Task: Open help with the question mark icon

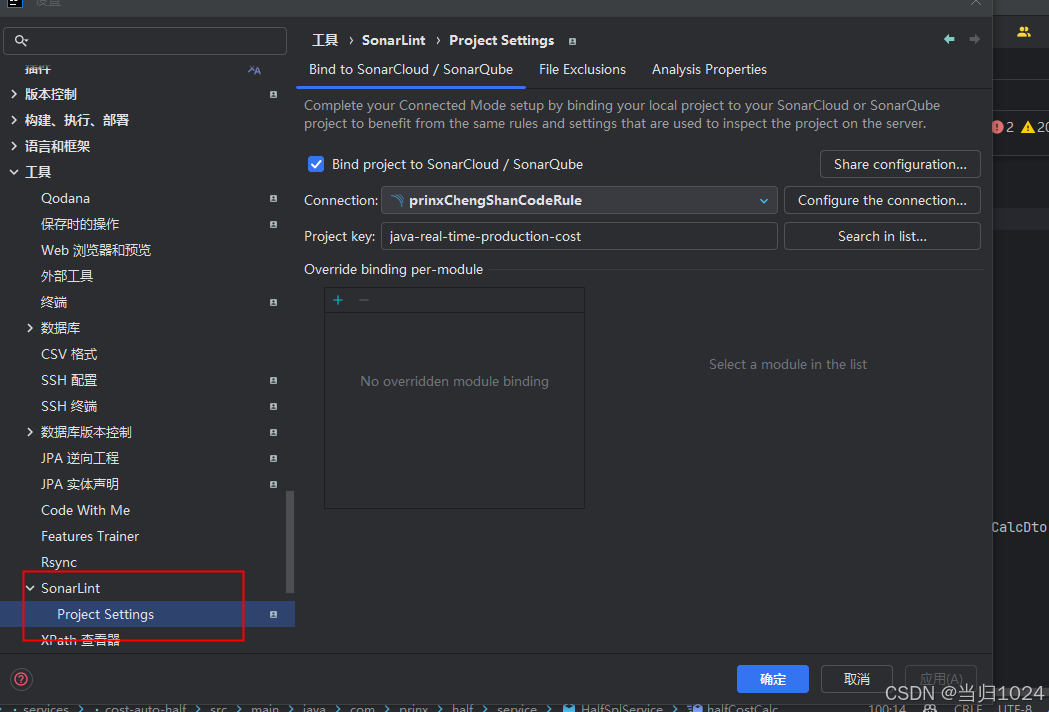Action: click(21, 679)
